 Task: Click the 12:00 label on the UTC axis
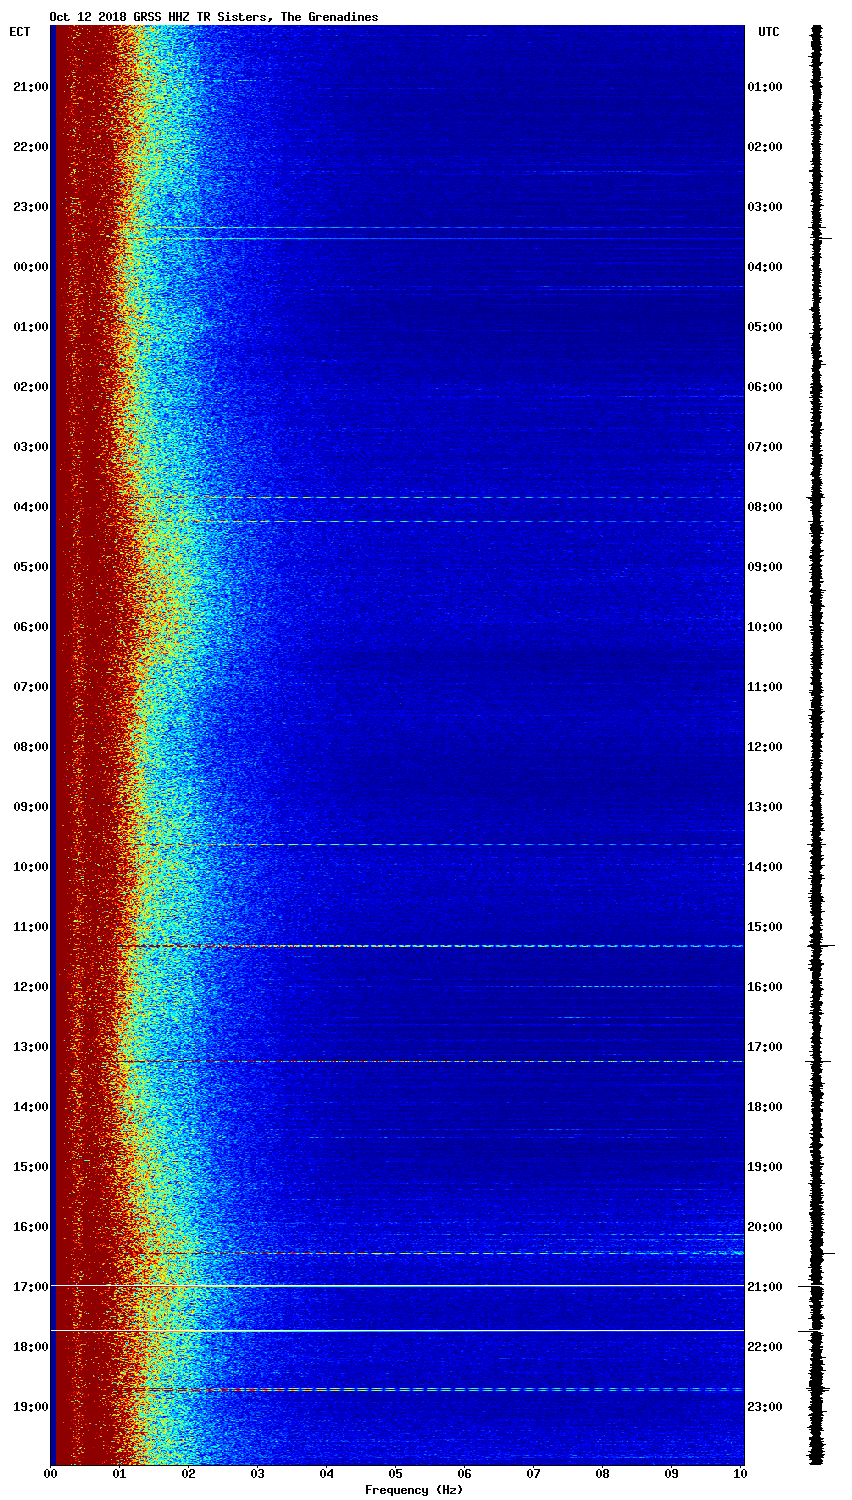coord(765,747)
